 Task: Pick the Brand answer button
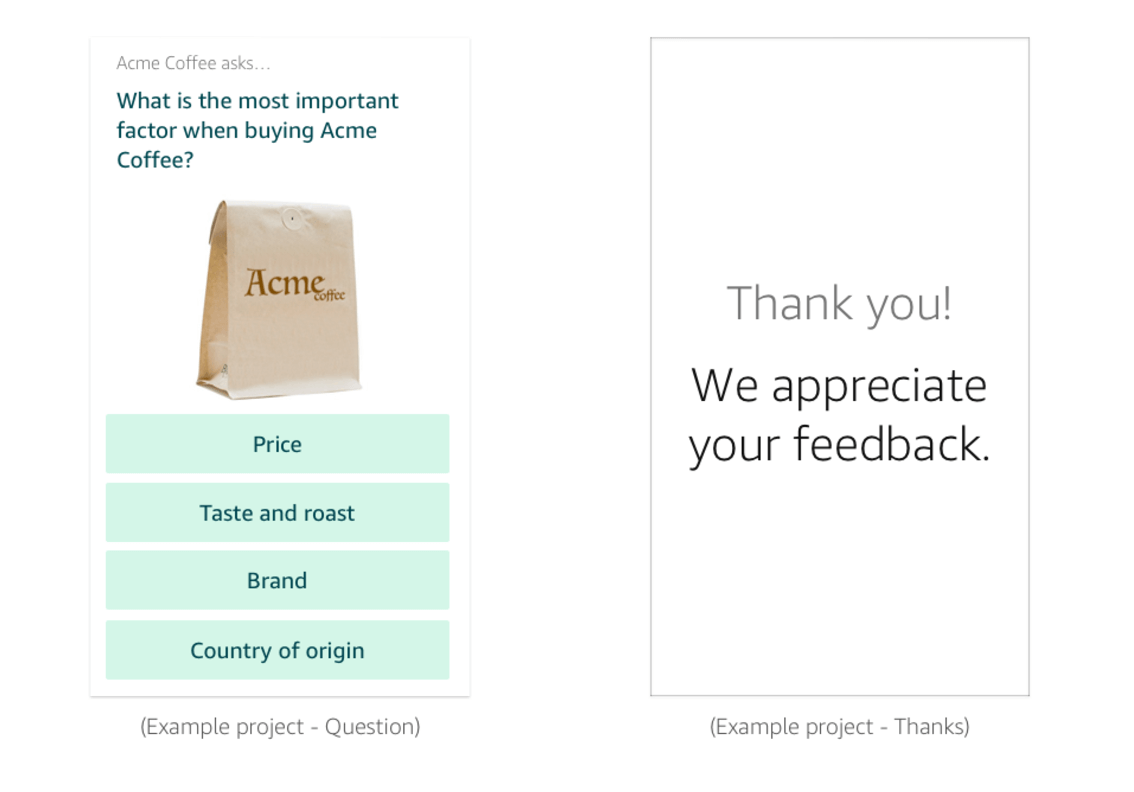277,580
